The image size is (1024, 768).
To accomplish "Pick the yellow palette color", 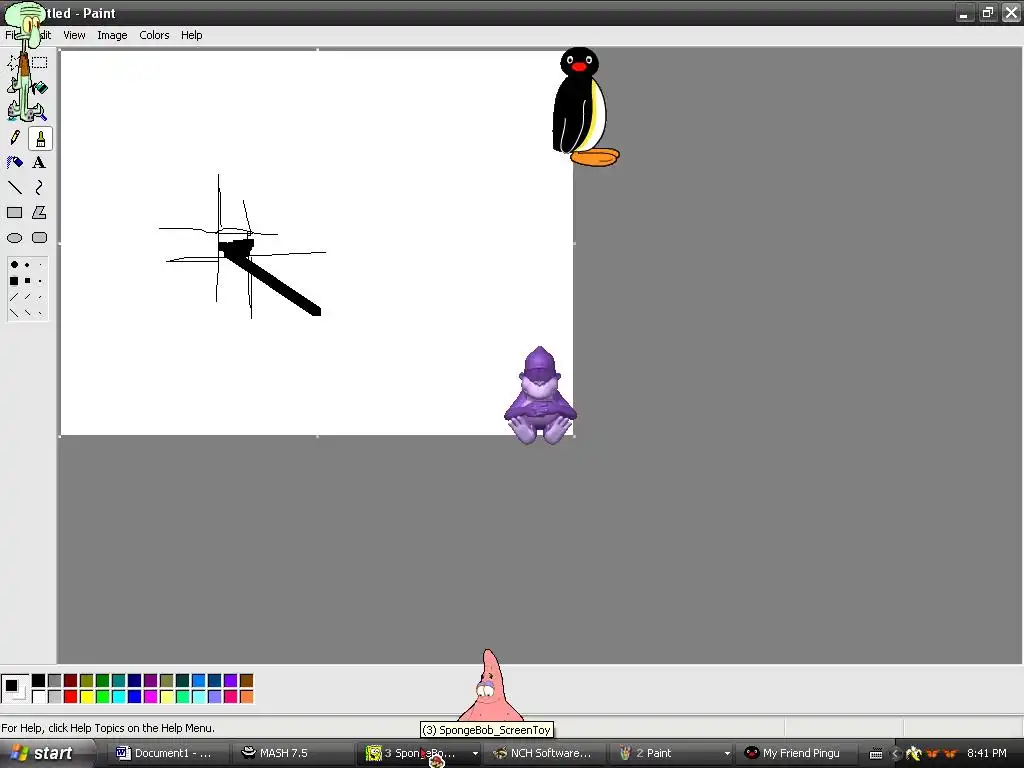I will [x=87, y=697].
